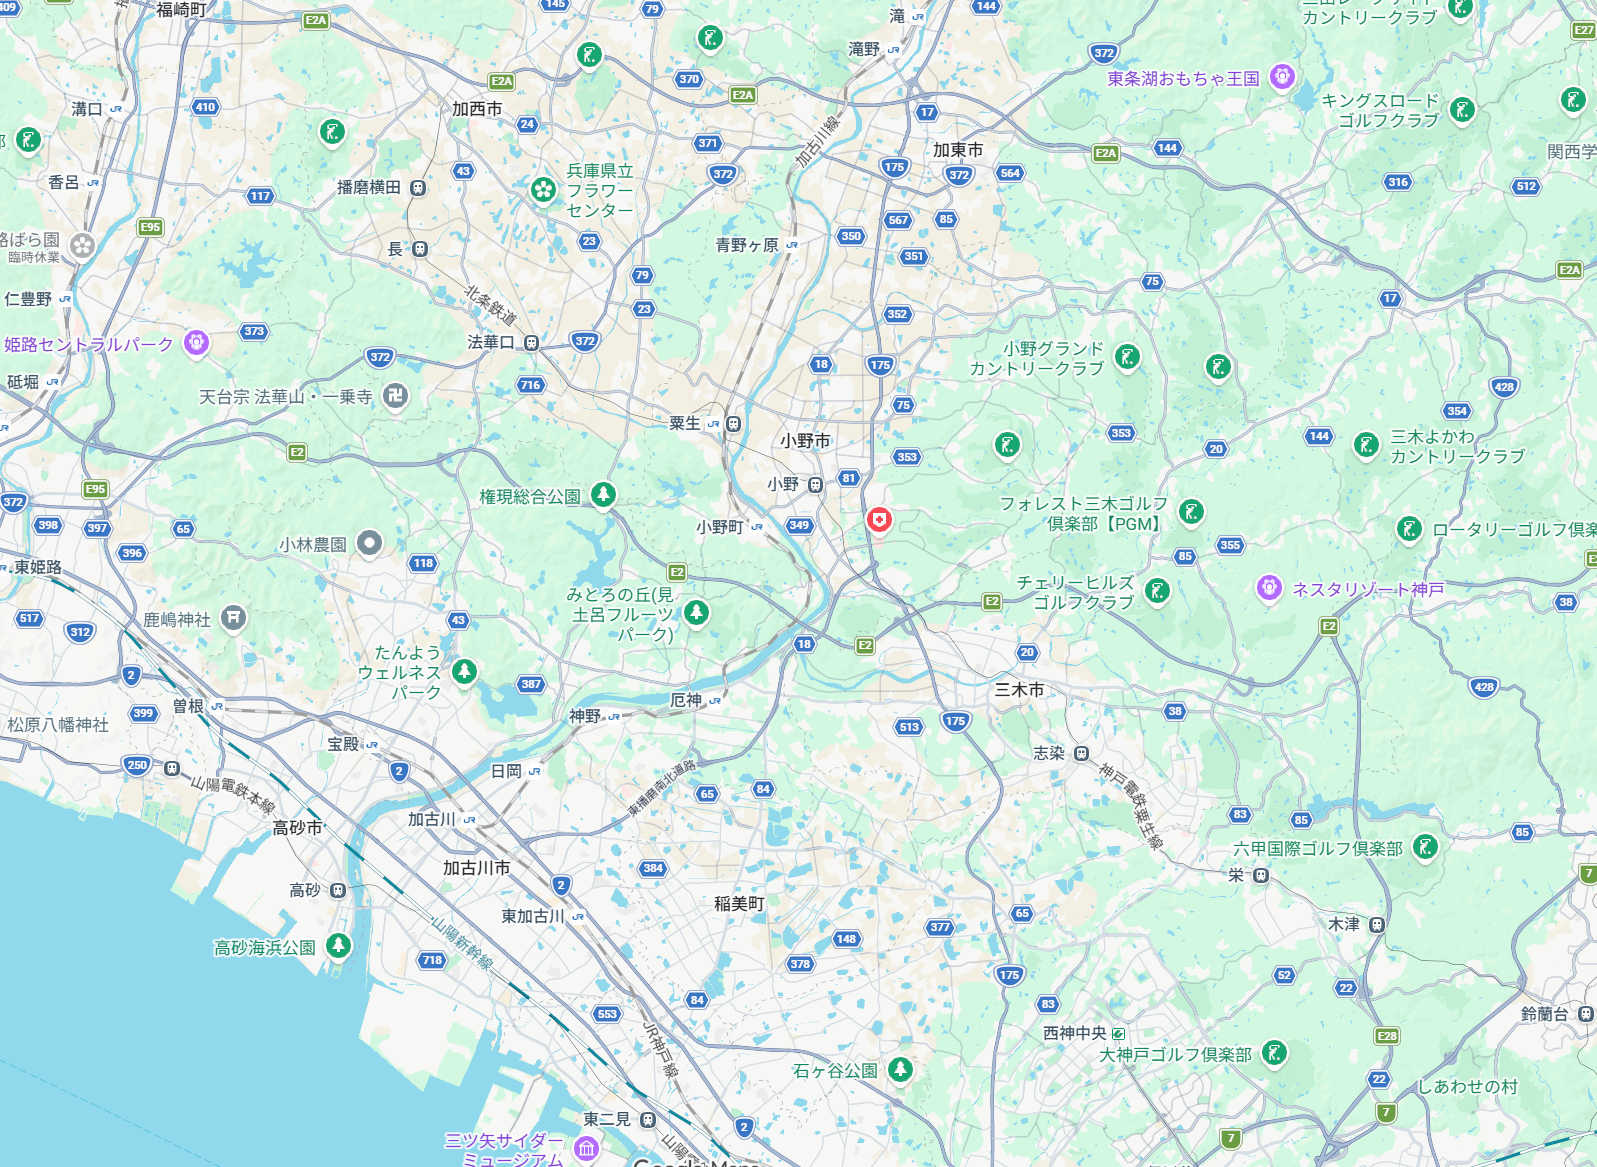
Task: Open the 大神戸ゴルフ倶楽部 golf marker
Action: [1274, 1053]
